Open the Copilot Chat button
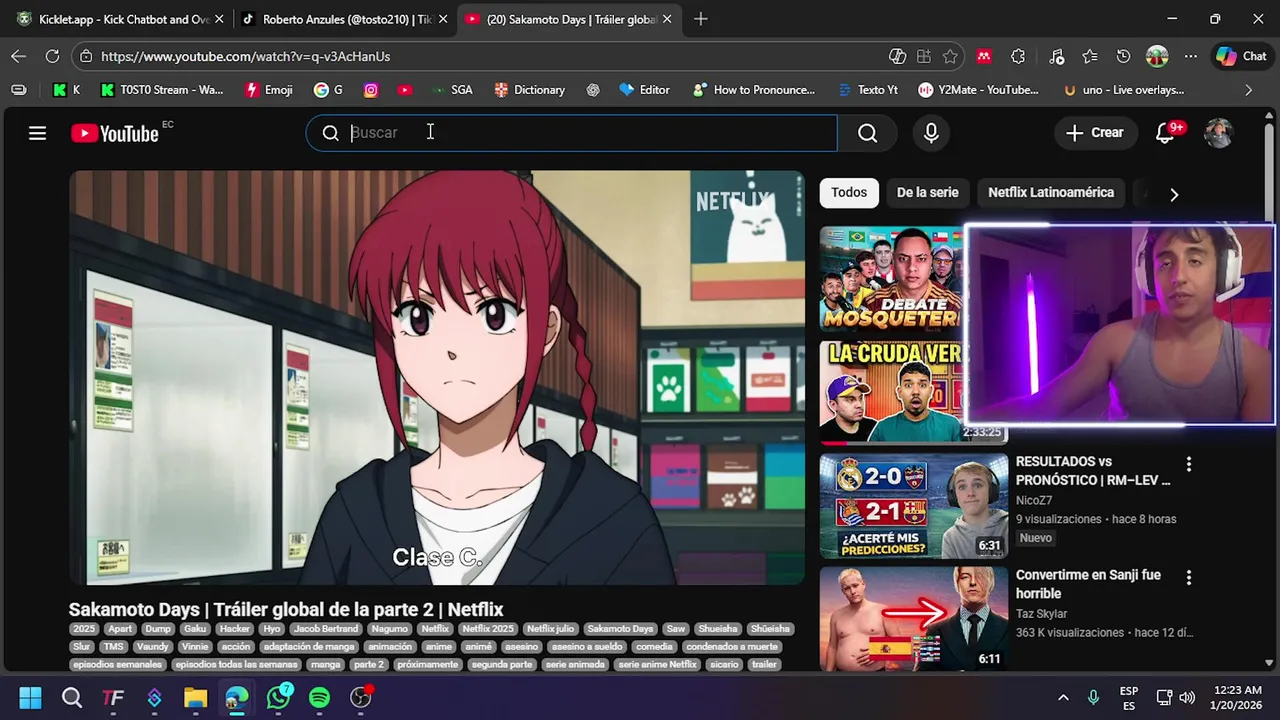Screen dimensions: 1280x720 (1241, 57)
